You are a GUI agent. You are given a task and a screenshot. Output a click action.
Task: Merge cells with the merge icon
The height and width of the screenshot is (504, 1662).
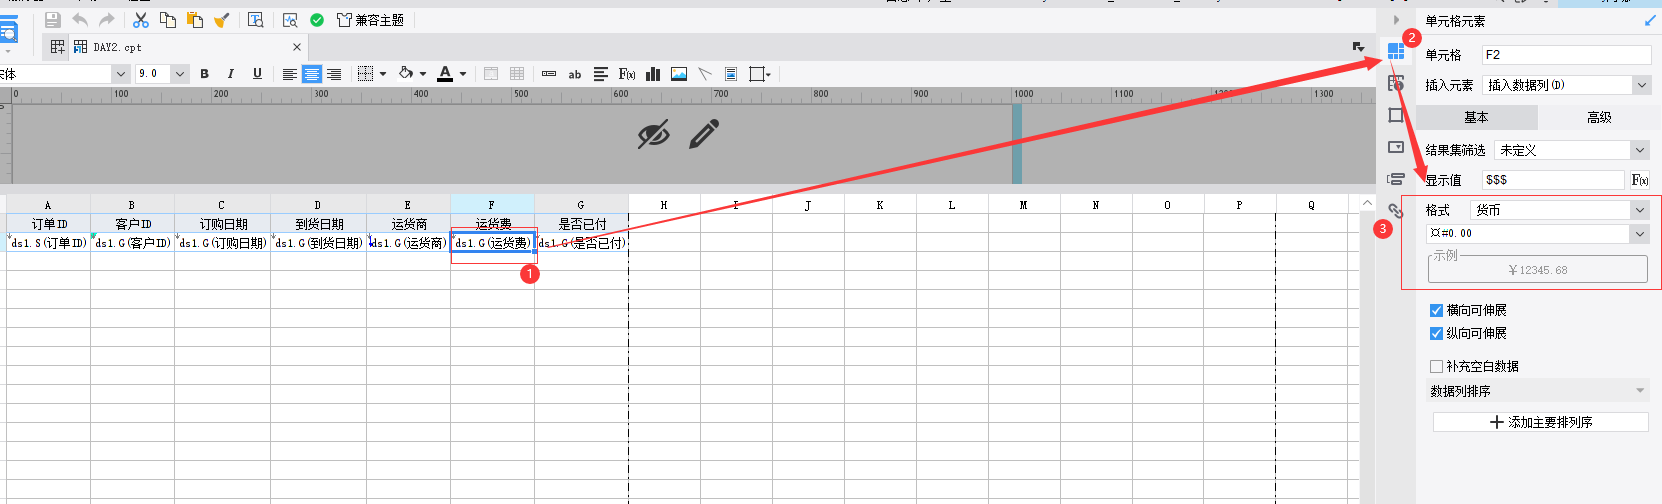point(491,74)
